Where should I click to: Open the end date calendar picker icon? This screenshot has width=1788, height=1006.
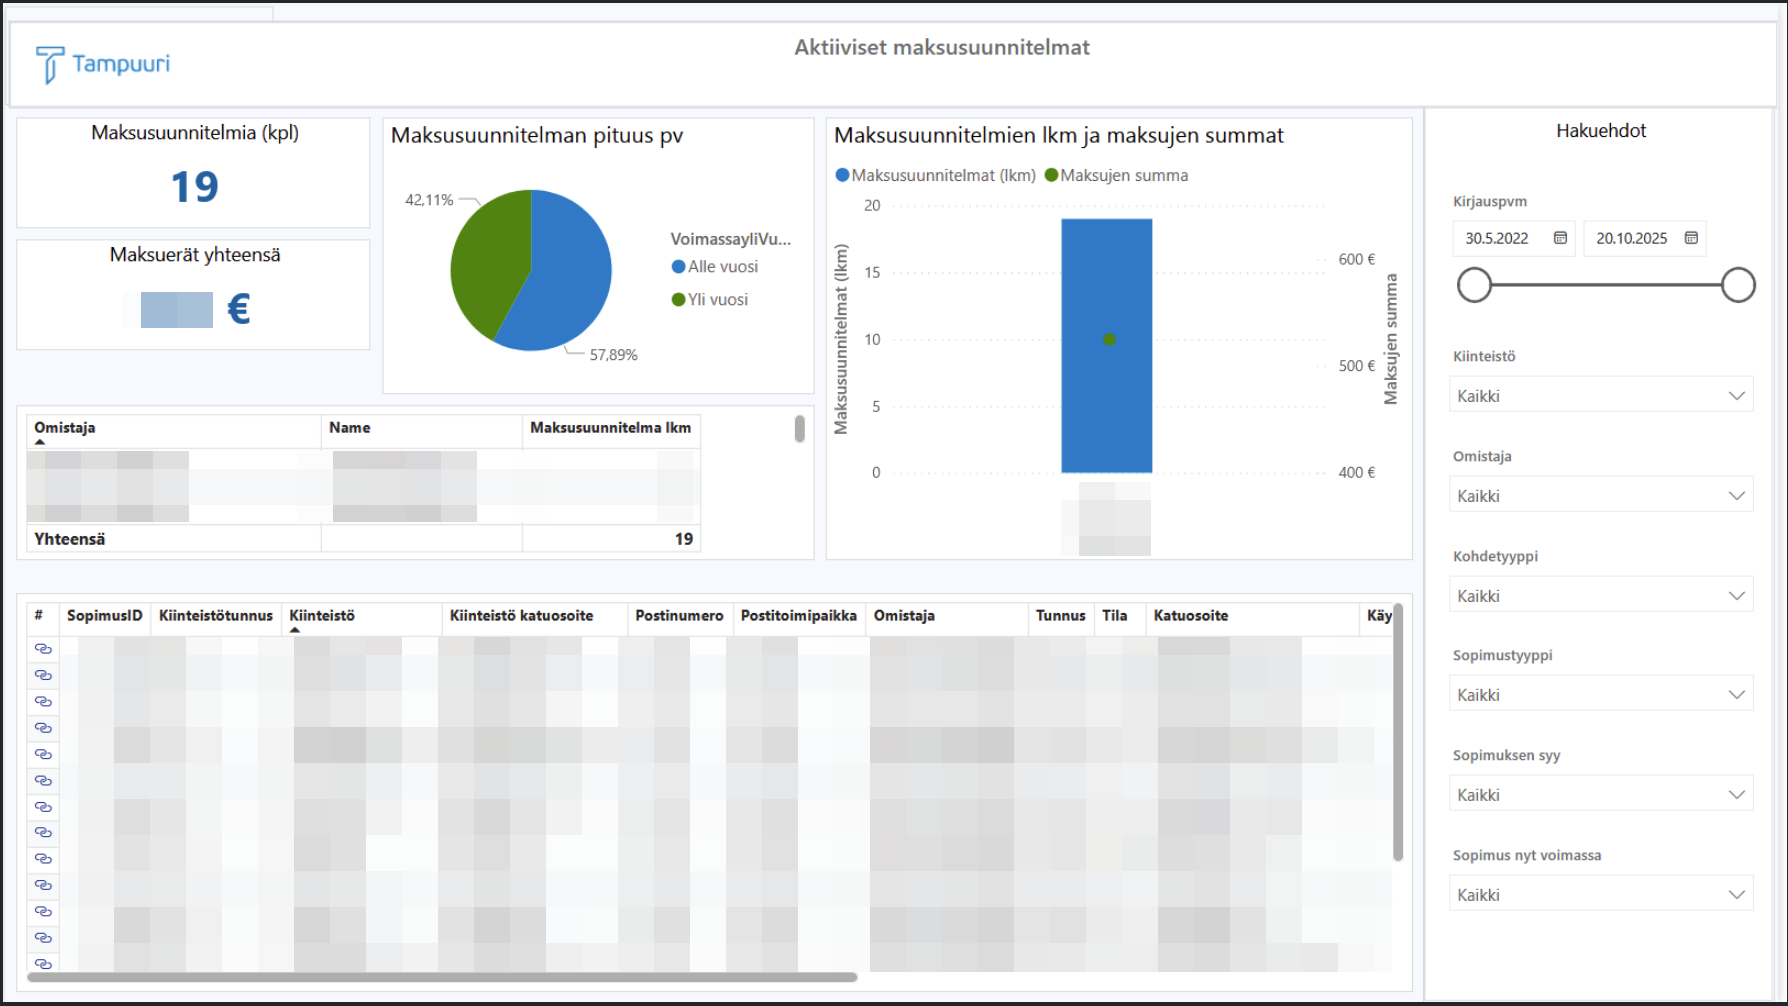point(1691,238)
